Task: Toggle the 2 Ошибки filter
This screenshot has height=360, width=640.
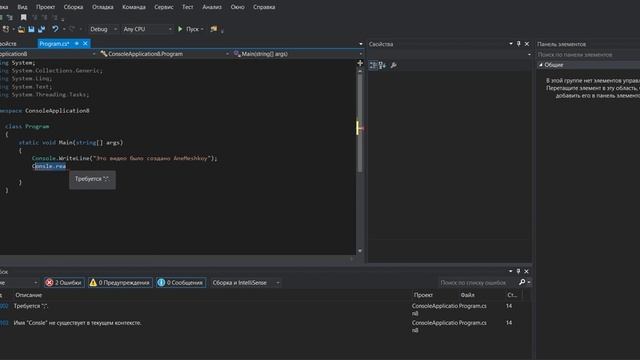Action: (64, 282)
